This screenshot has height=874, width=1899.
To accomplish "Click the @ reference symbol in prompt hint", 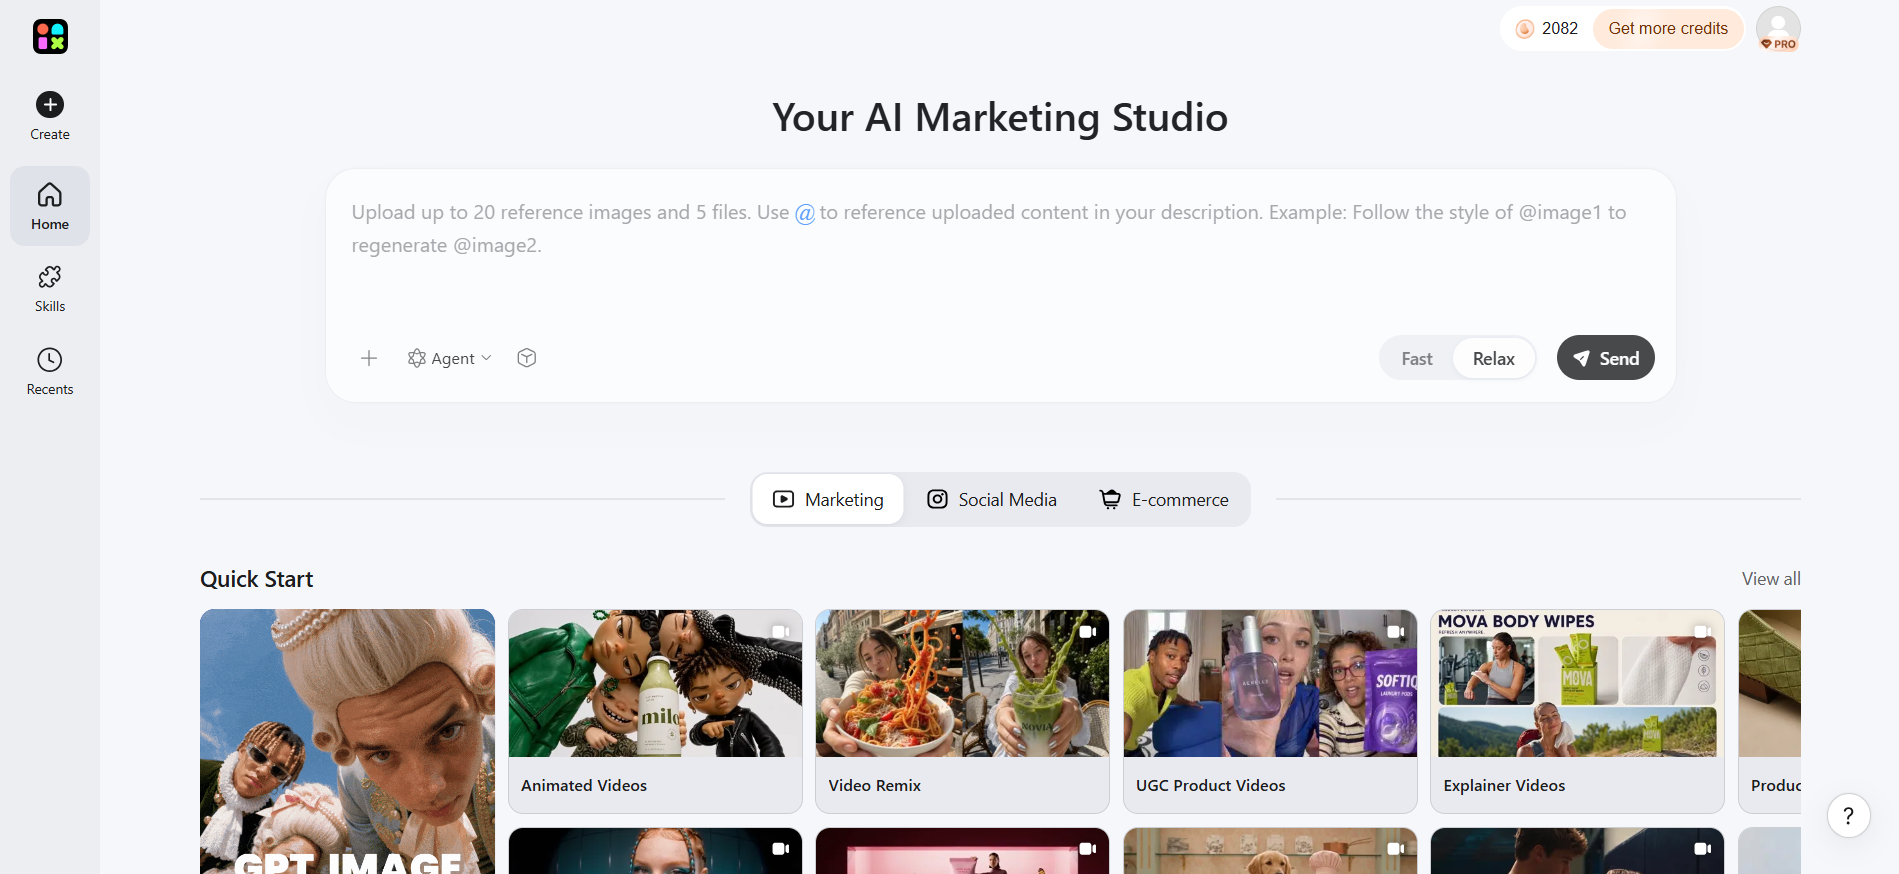I will tap(804, 213).
